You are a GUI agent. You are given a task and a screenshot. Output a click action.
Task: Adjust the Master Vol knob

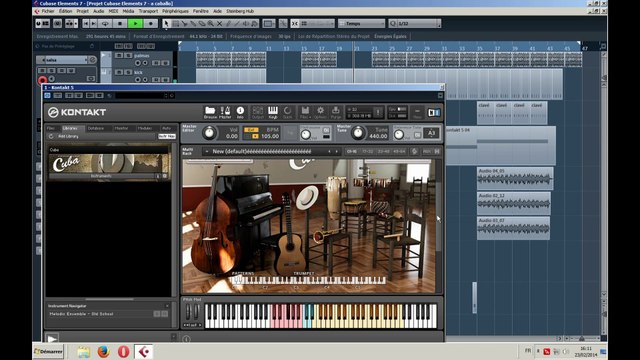click(209, 133)
